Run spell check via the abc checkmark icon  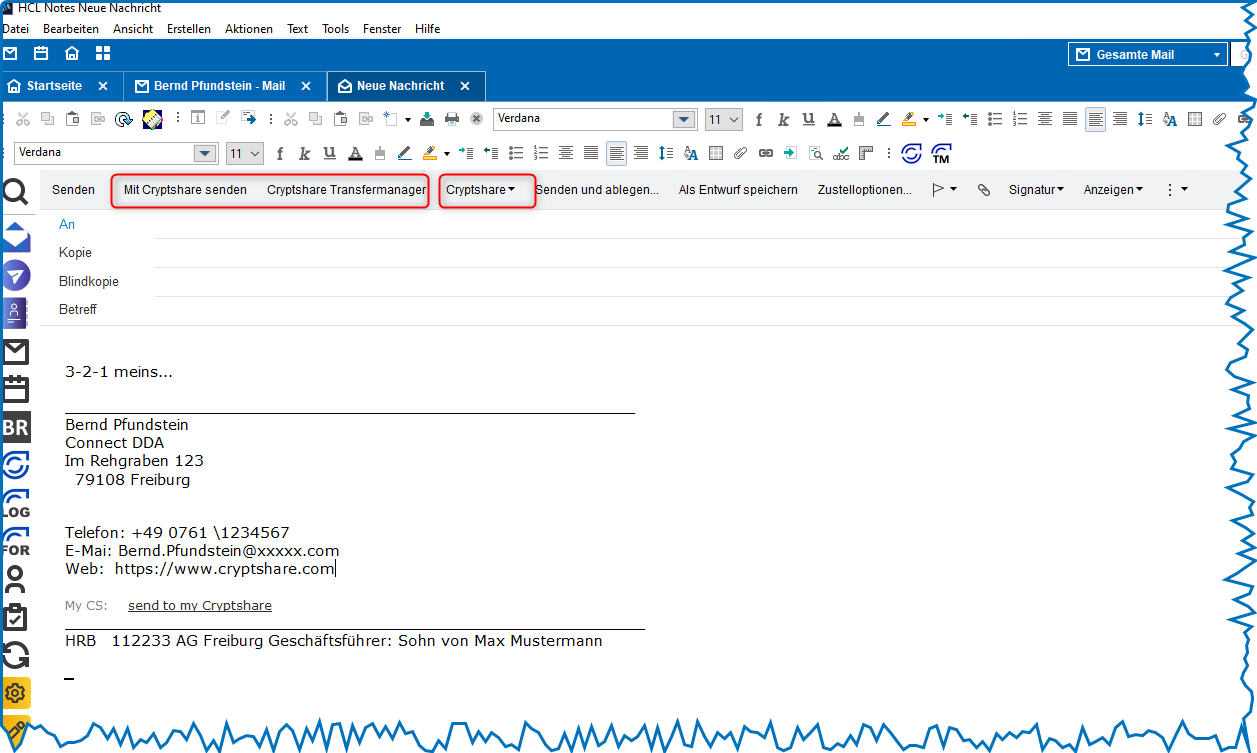[x=841, y=154]
